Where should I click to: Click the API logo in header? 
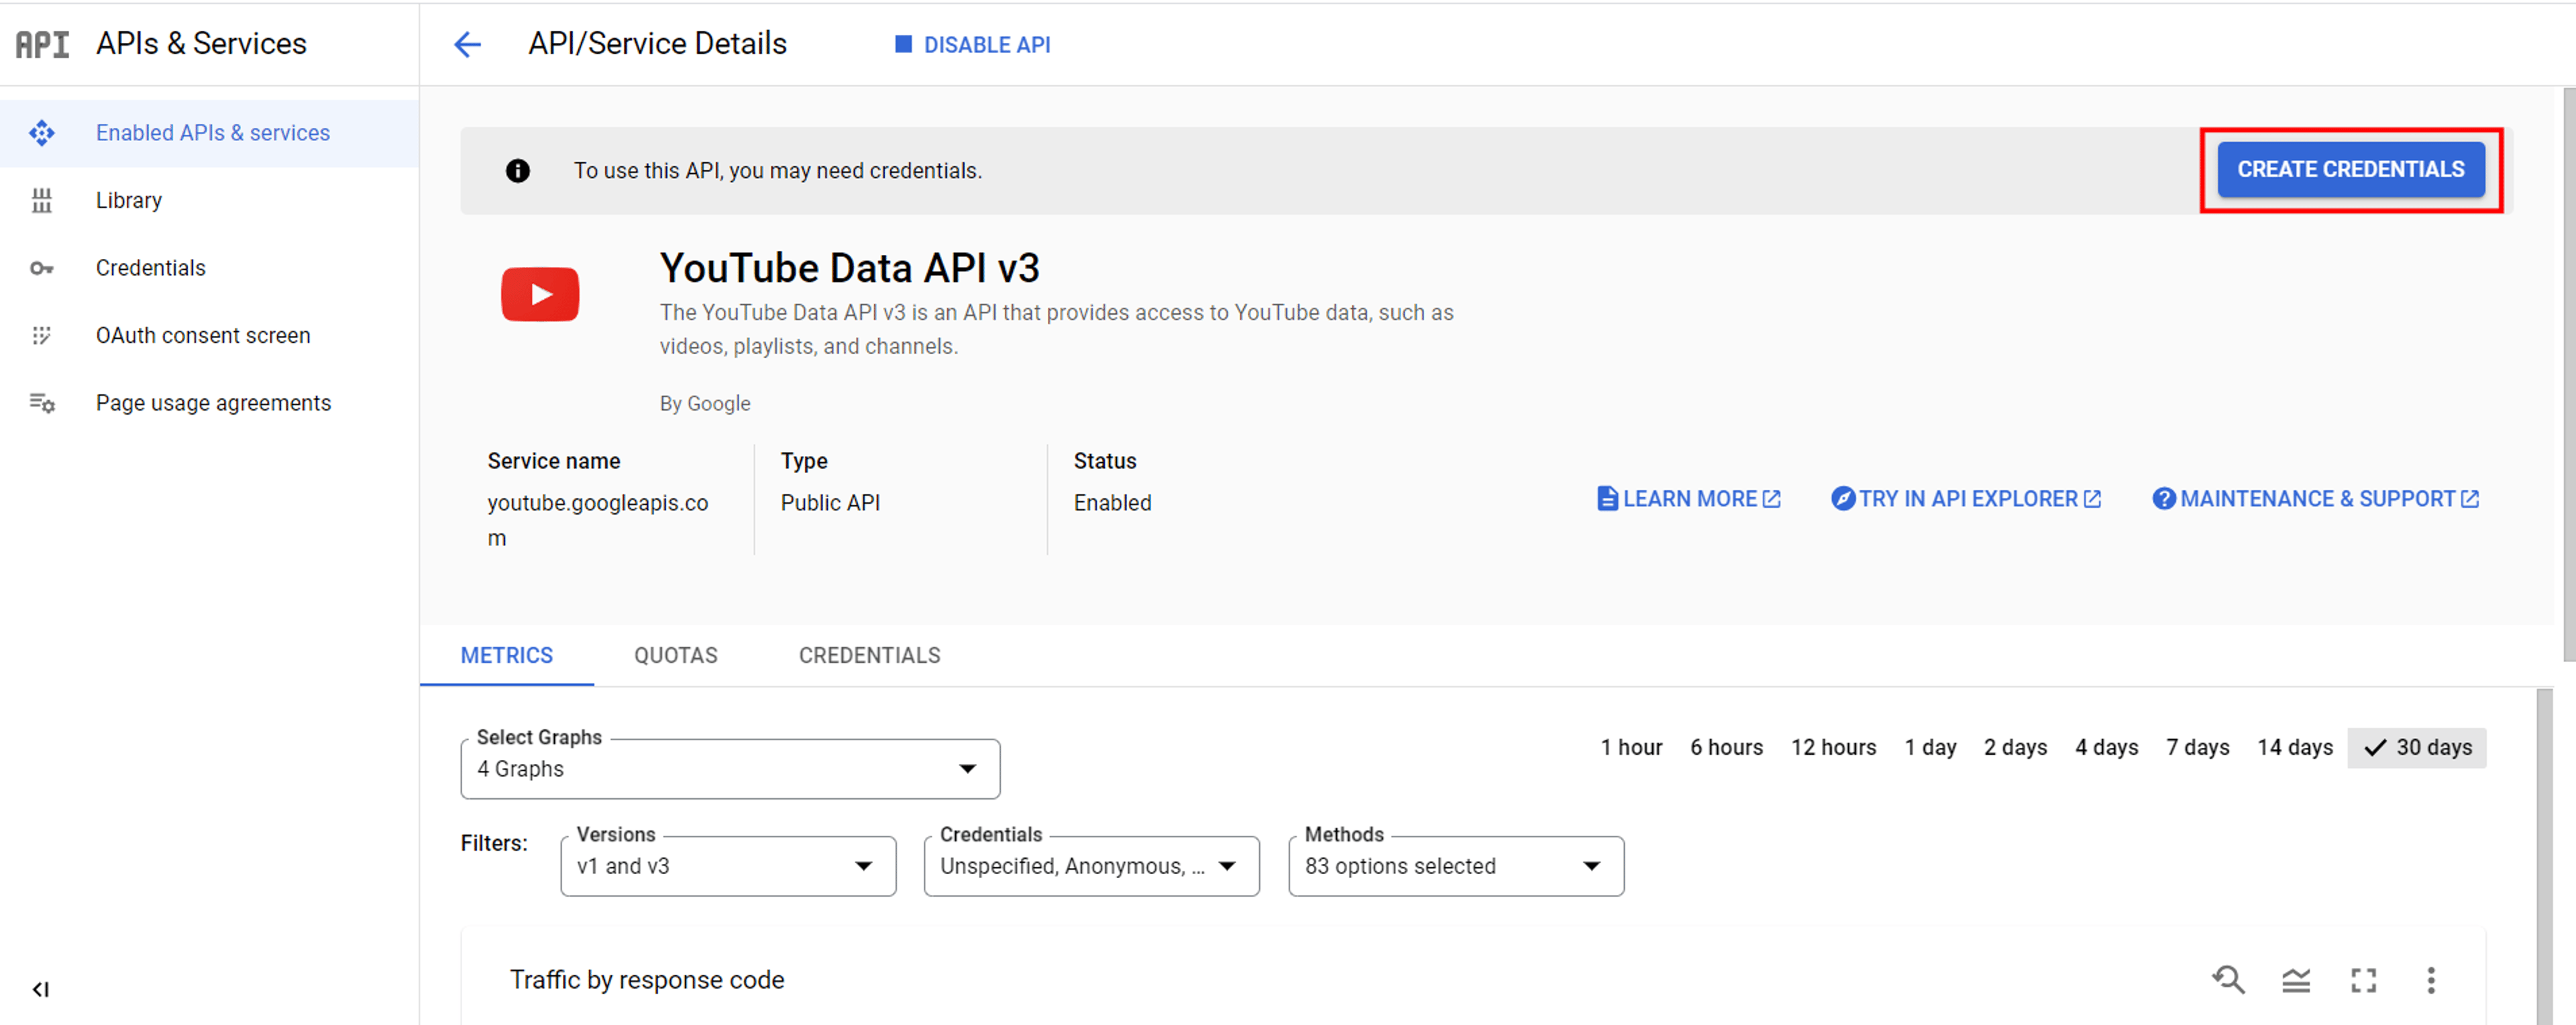(42, 44)
